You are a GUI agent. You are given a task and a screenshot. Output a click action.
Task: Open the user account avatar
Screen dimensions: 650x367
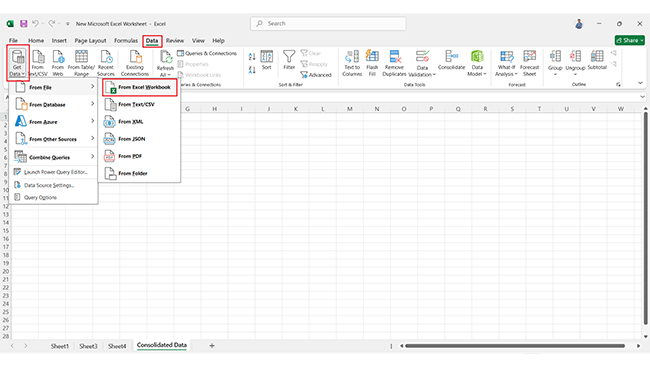579,24
